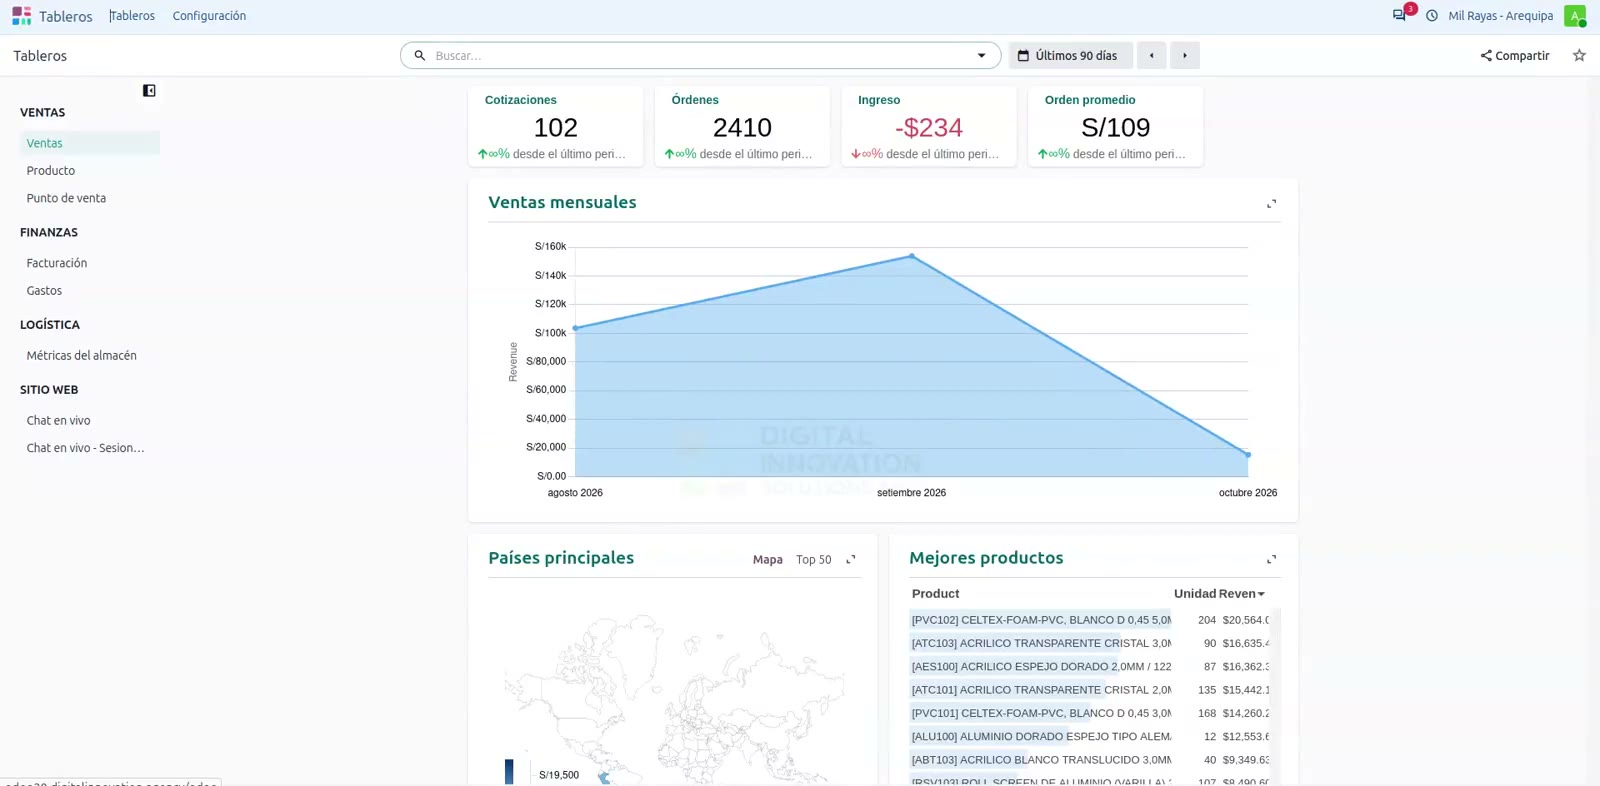Viewport: 1600px width, 786px height.
Task: Click the units value 204
Action: [1207, 620]
